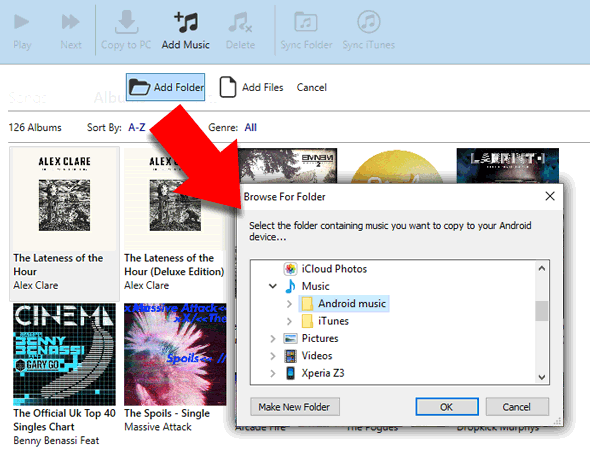Viewport: 590px width, 452px height.
Task: Choose the Add Folder button
Action: pyautogui.click(x=166, y=87)
